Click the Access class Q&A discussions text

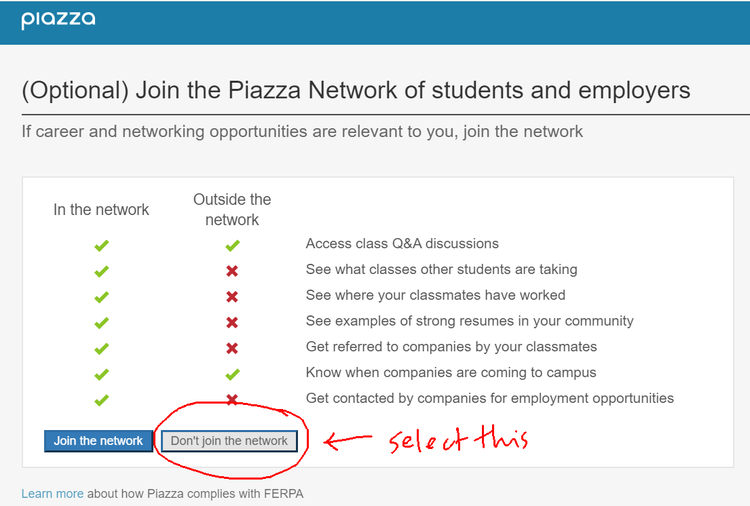point(402,243)
